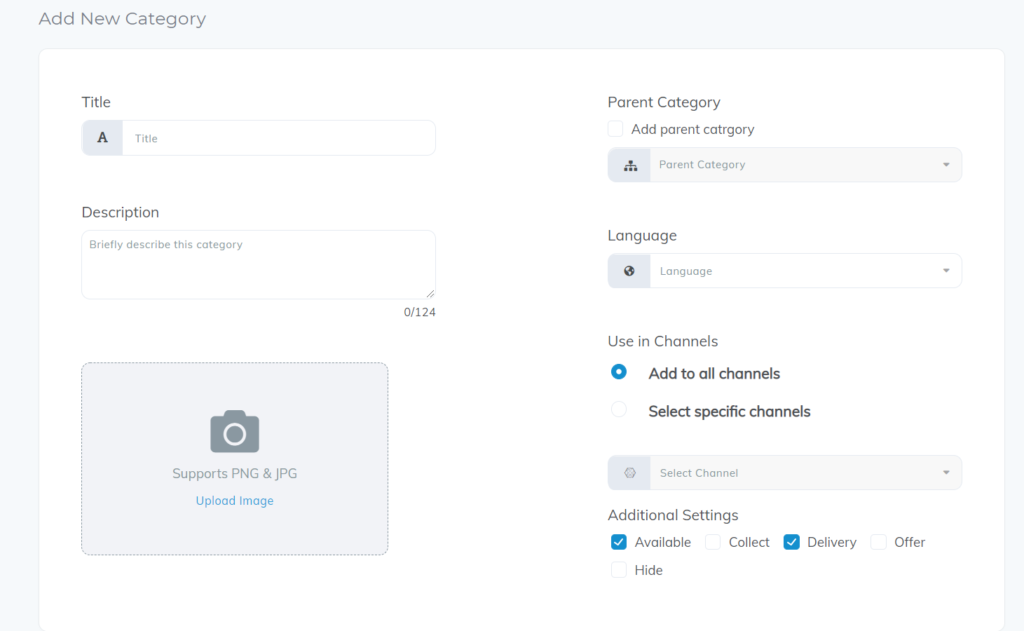This screenshot has width=1024, height=631.
Task: Focus the Title input field
Action: click(279, 138)
